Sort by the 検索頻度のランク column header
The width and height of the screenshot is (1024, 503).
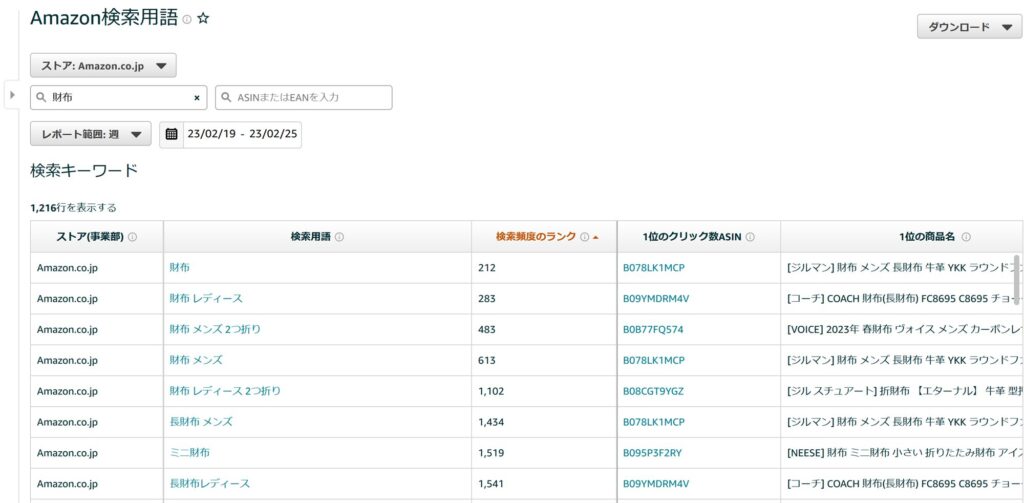click(x=536, y=237)
